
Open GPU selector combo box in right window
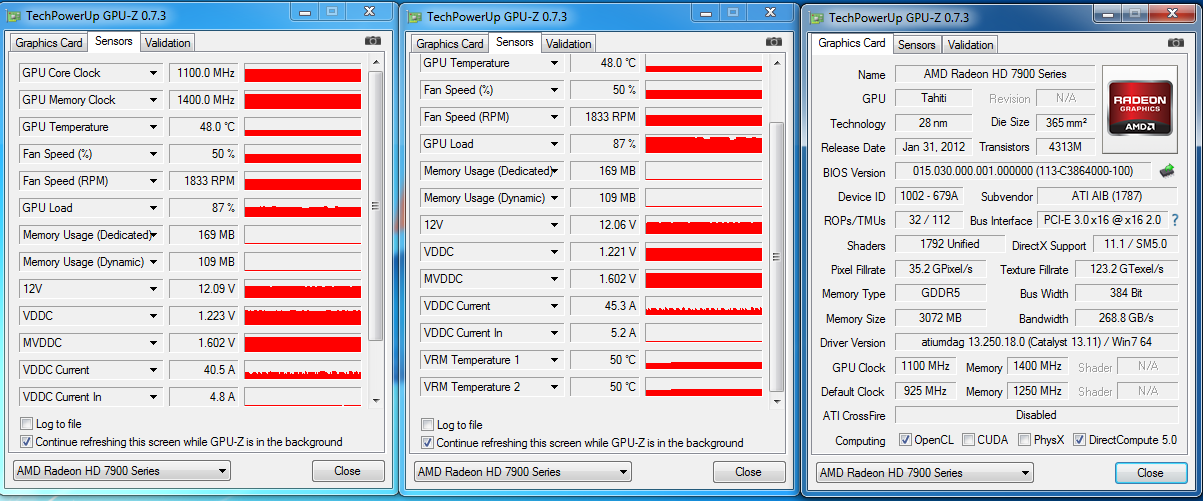coord(924,473)
